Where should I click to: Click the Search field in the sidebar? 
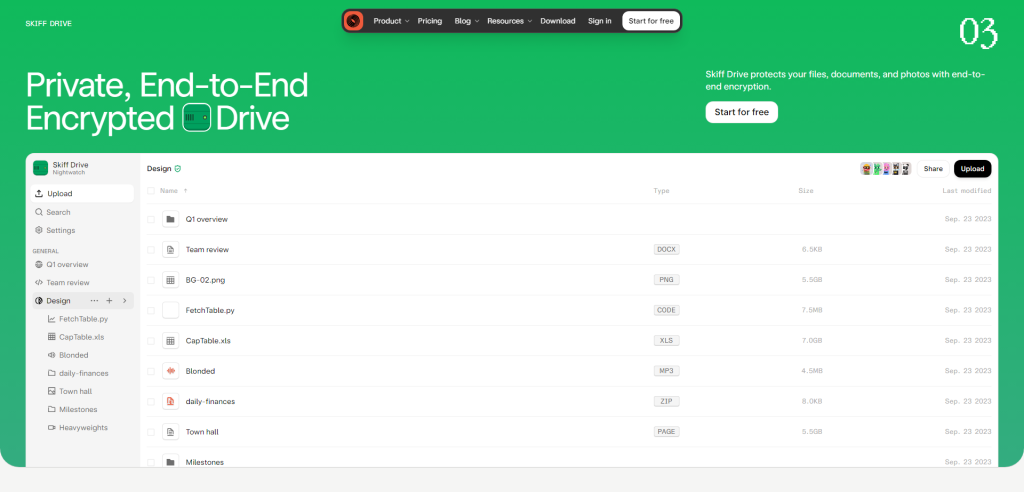[58, 212]
